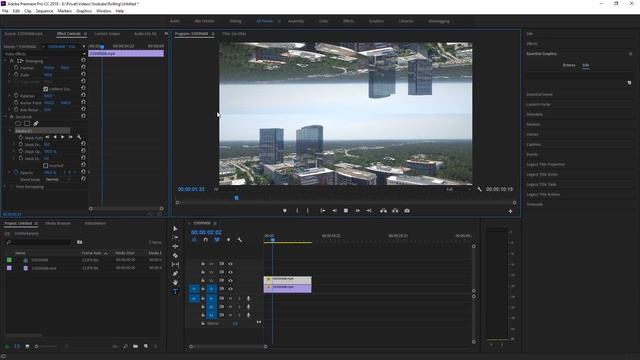
Task: Reset the Position parameter
Action: tap(83, 67)
